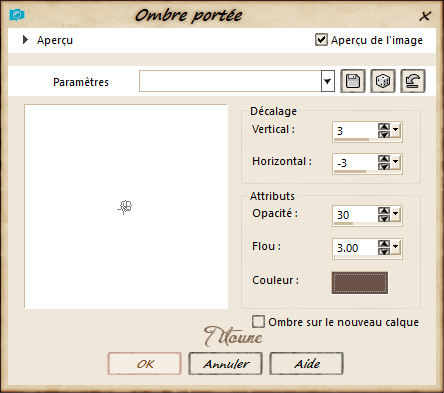Click the Flou input field showing 3.00
The image size is (444, 393).
click(355, 248)
